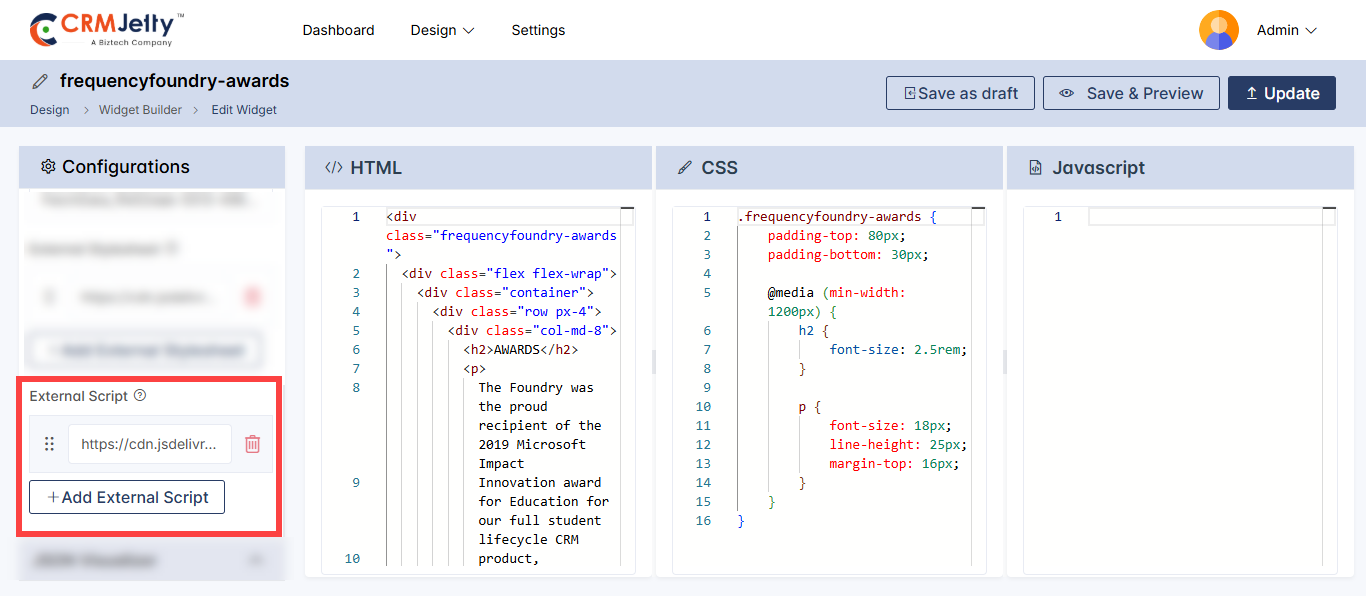Click the drag handle of external script
This screenshot has width=1366, height=599.
(49, 444)
